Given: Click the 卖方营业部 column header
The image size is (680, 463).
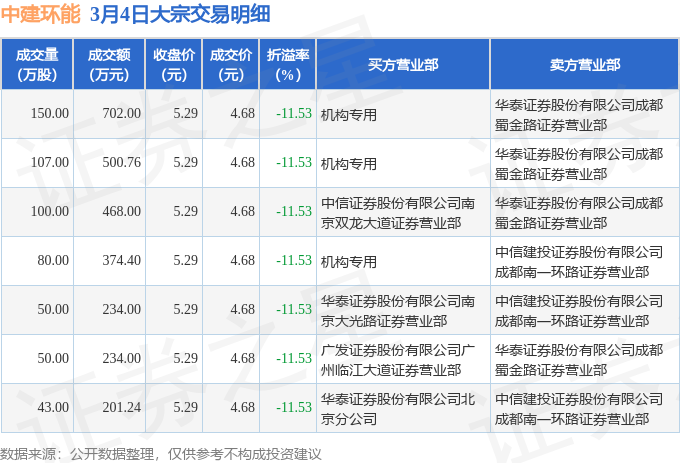Looking at the screenshot, I should click(585, 65).
